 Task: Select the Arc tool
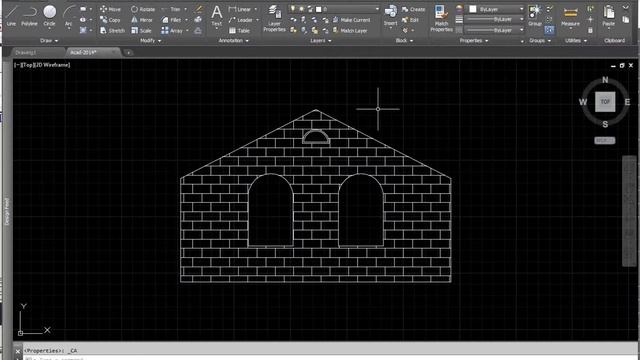[x=69, y=16]
